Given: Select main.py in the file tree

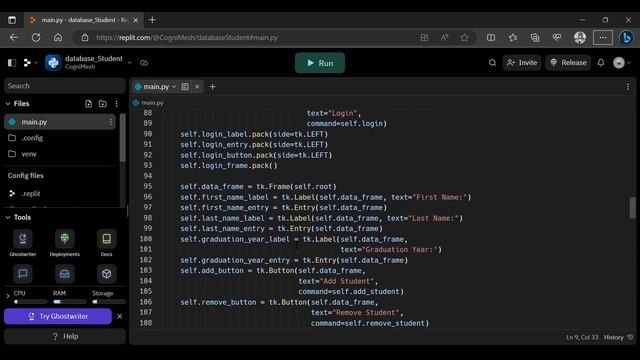Looking at the screenshot, I should (60, 122).
